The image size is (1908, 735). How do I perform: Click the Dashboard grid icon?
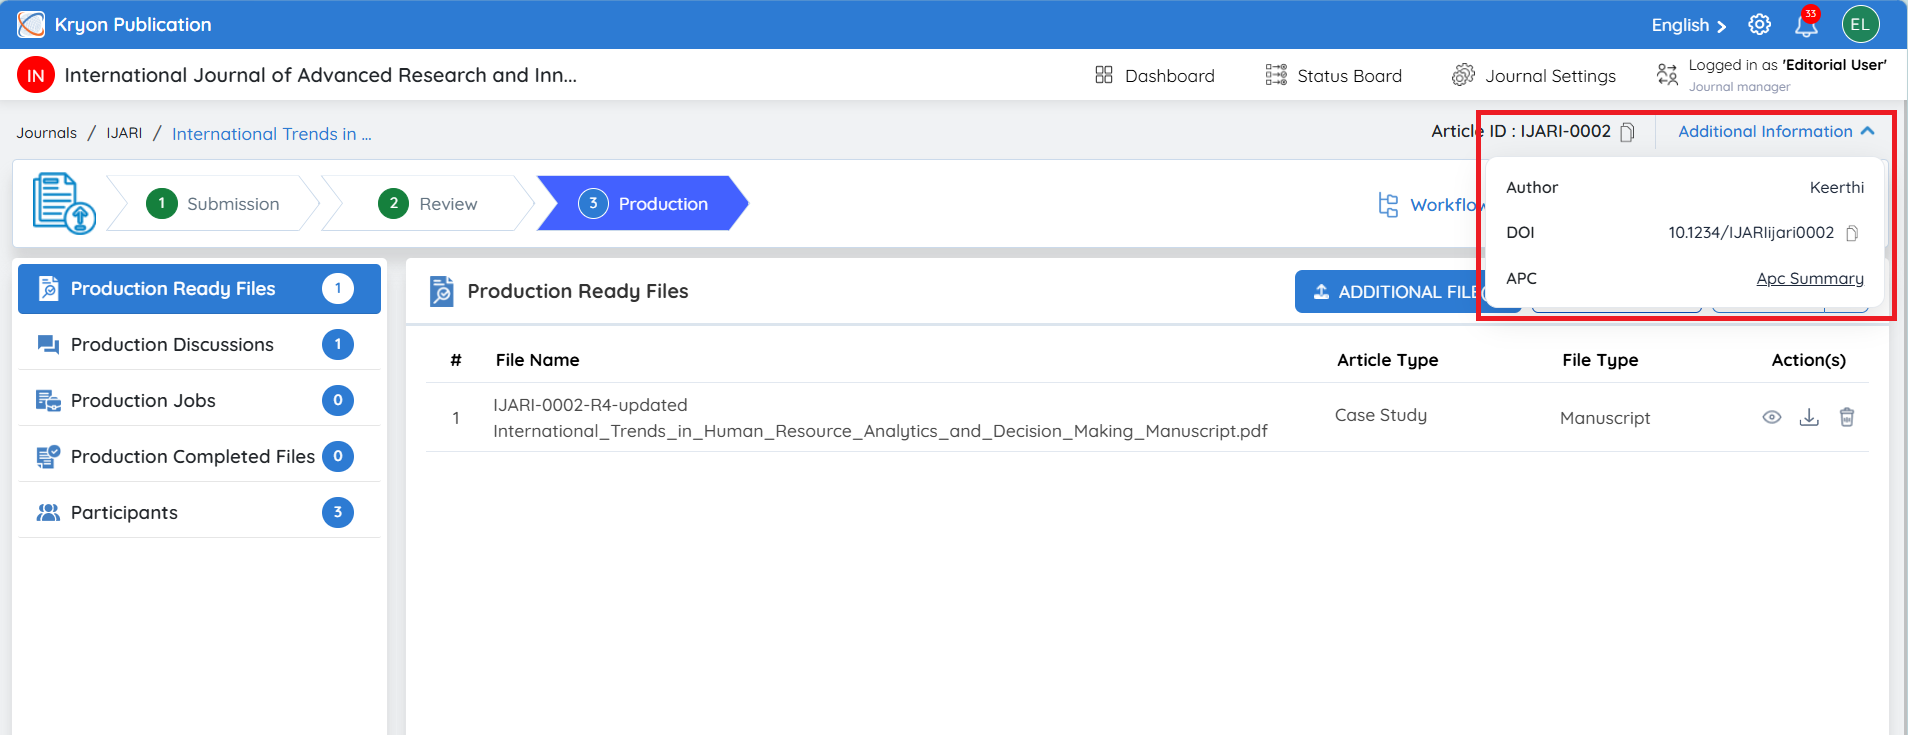click(1104, 75)
